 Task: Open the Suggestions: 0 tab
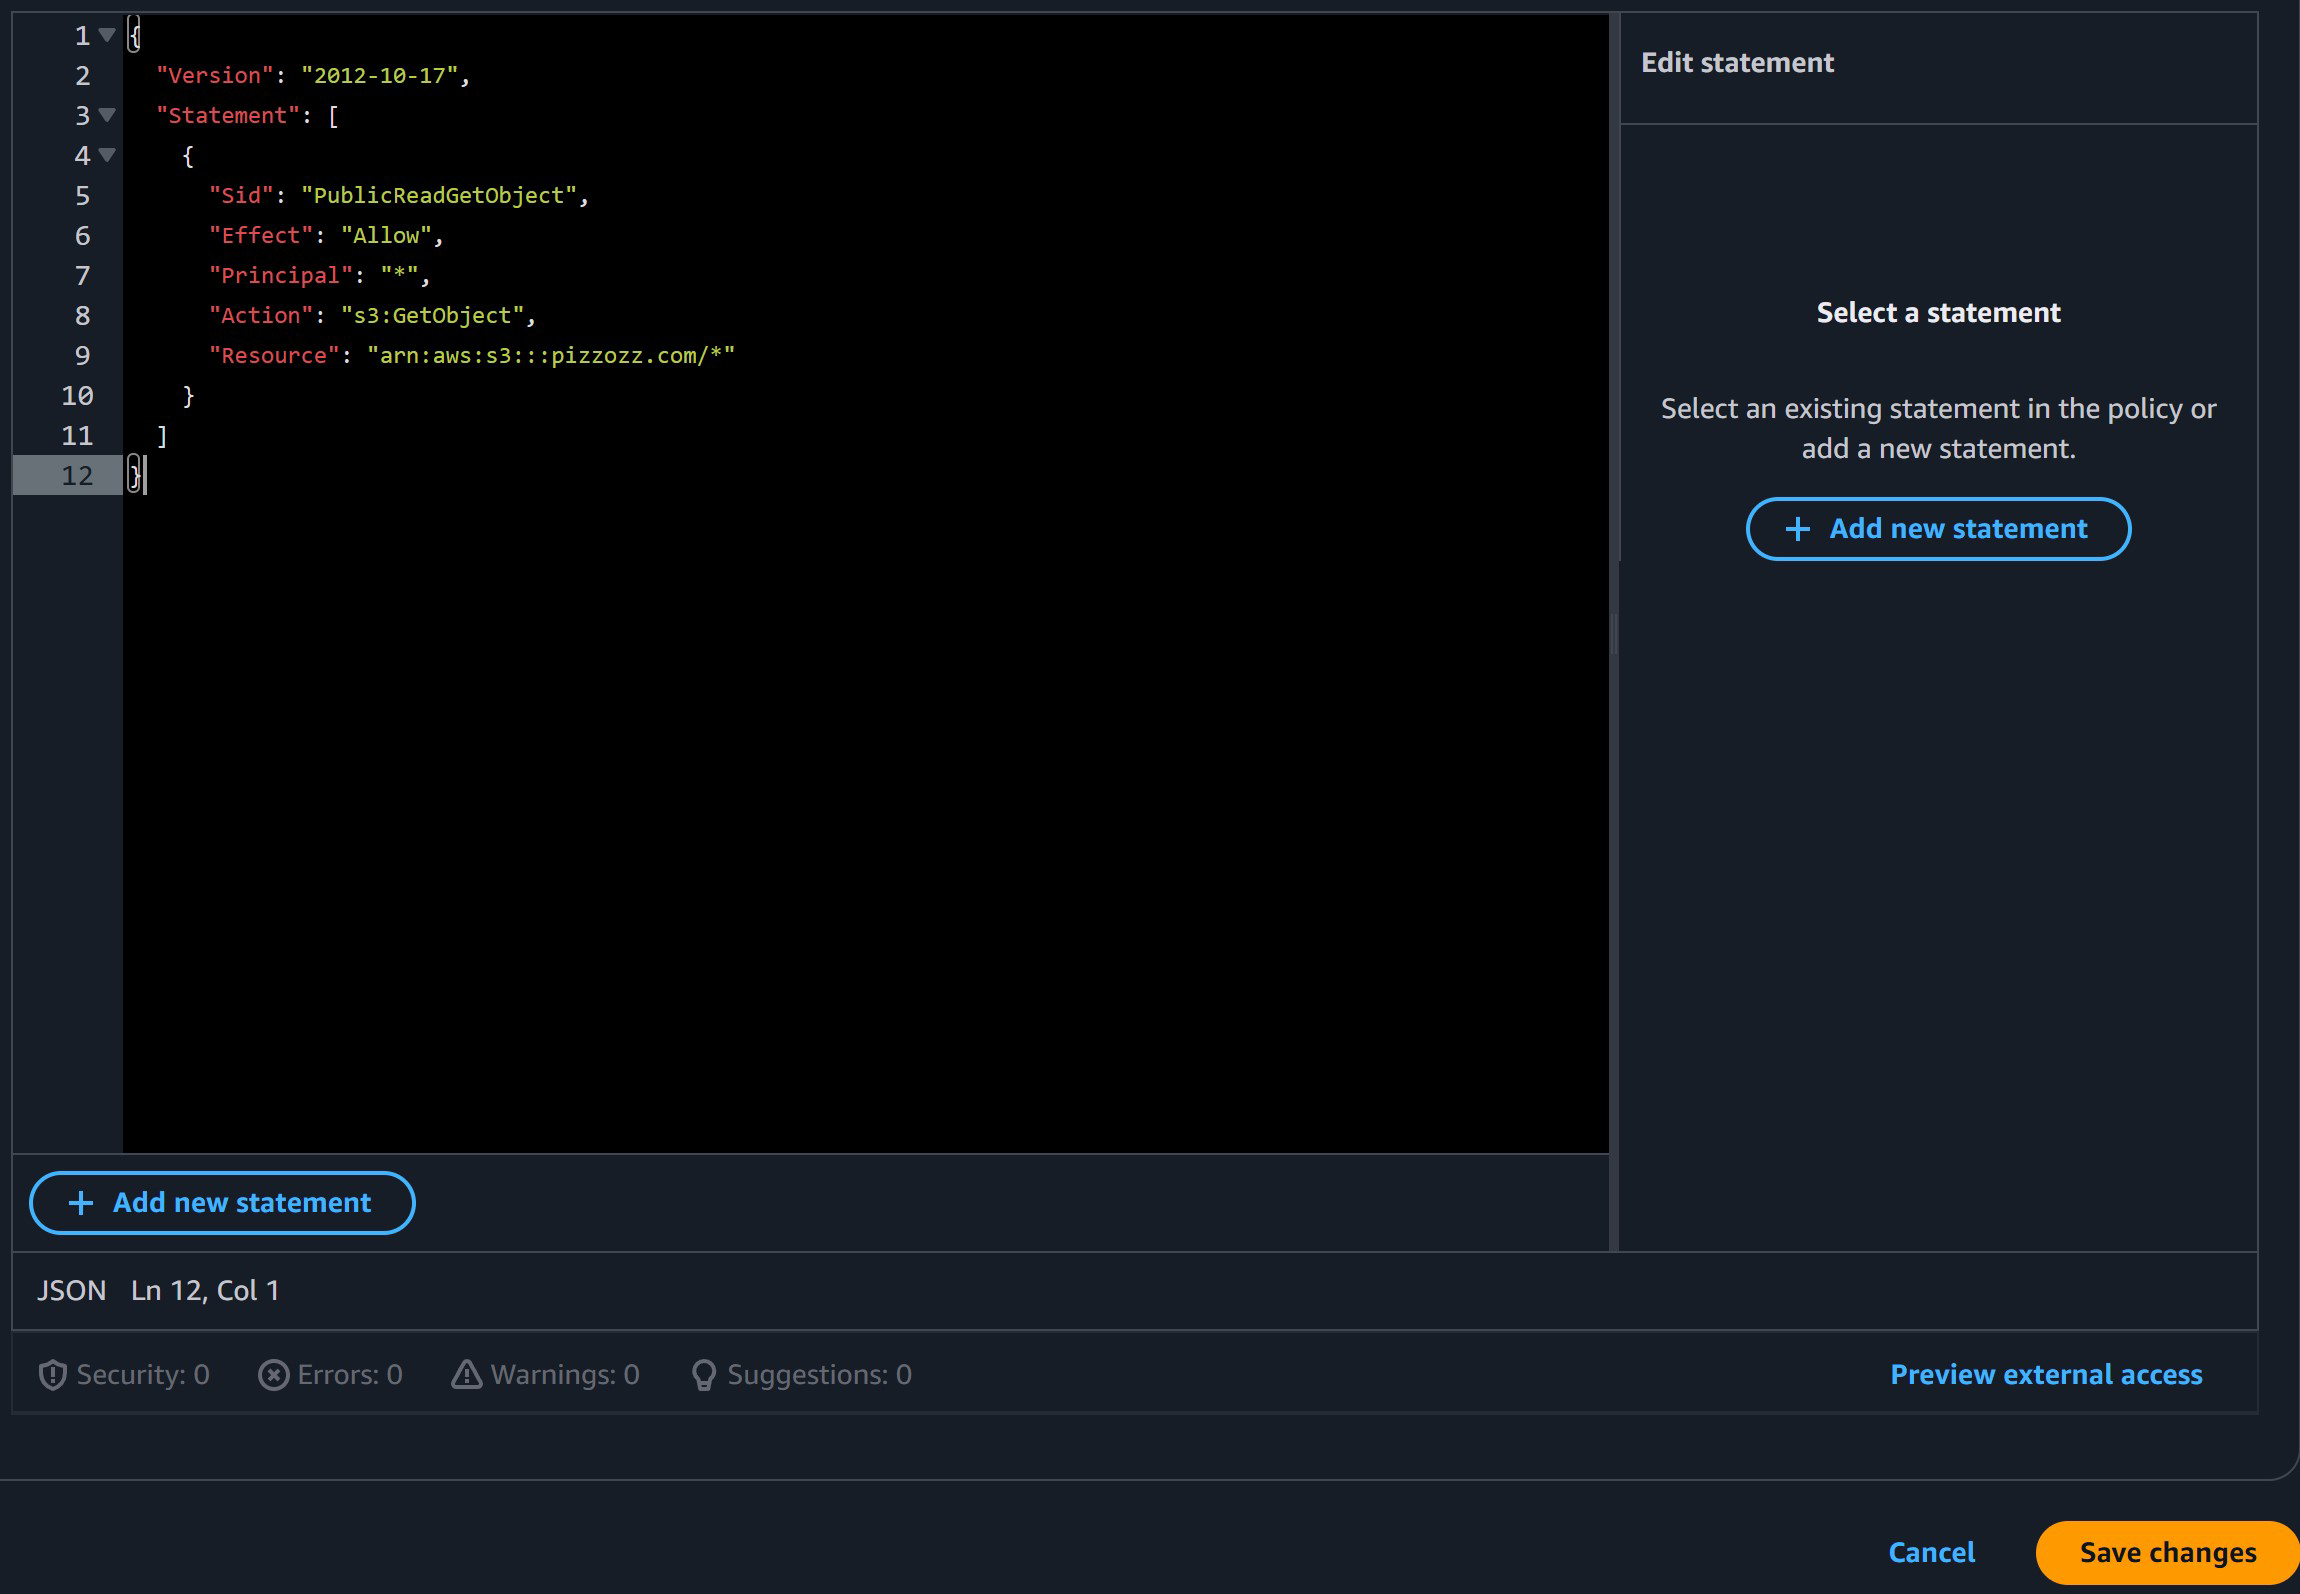(x=819, y=1375)
